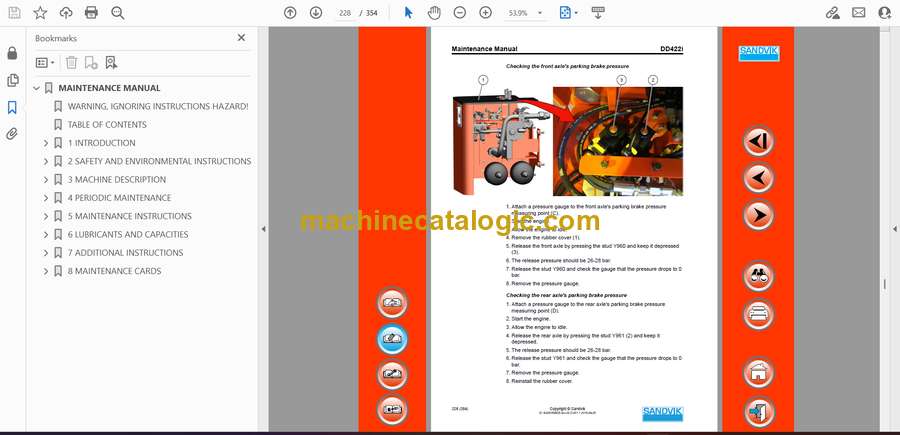The image size is (900, 435).
Task: Expand 6 LUBRICANTS AND CAPACITIES bookmark
Action: tap(46, 235)
